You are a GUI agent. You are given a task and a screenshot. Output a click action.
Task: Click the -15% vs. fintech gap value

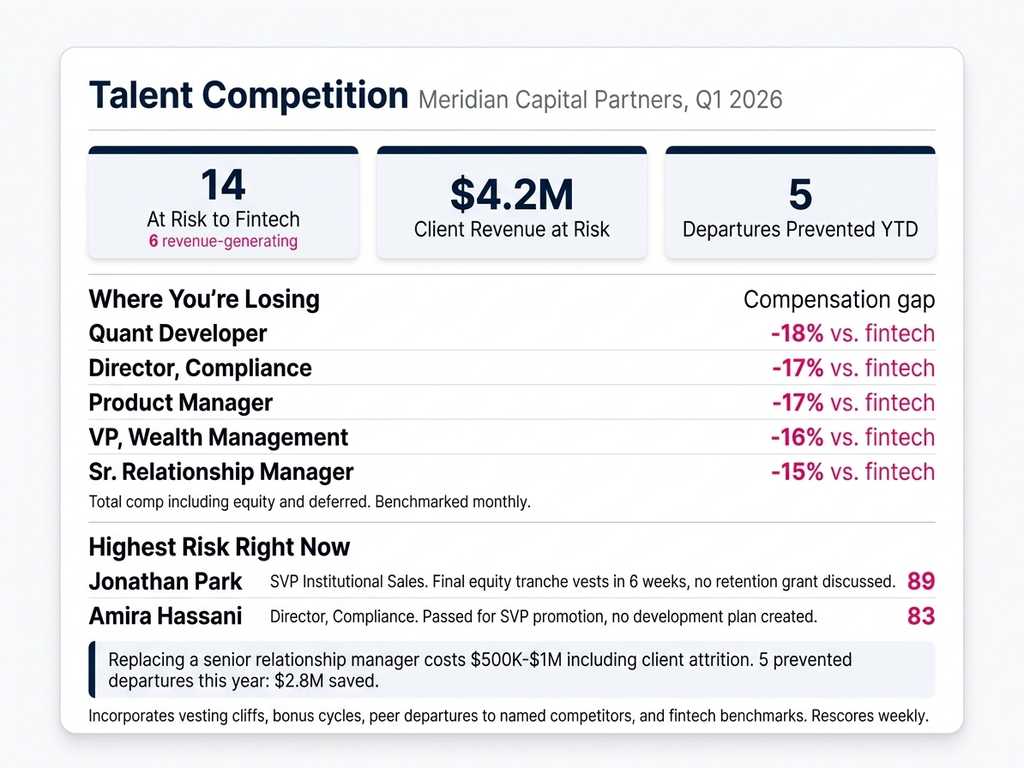(852, 472)
